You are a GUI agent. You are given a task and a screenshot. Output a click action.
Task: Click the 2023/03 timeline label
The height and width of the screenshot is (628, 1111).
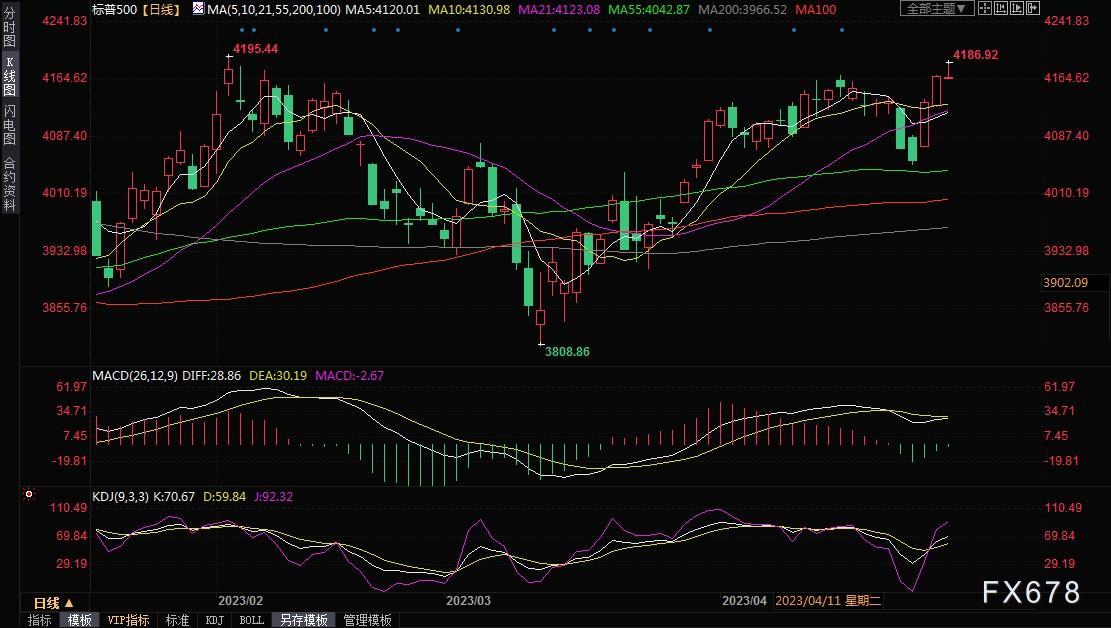coord(468,600)
